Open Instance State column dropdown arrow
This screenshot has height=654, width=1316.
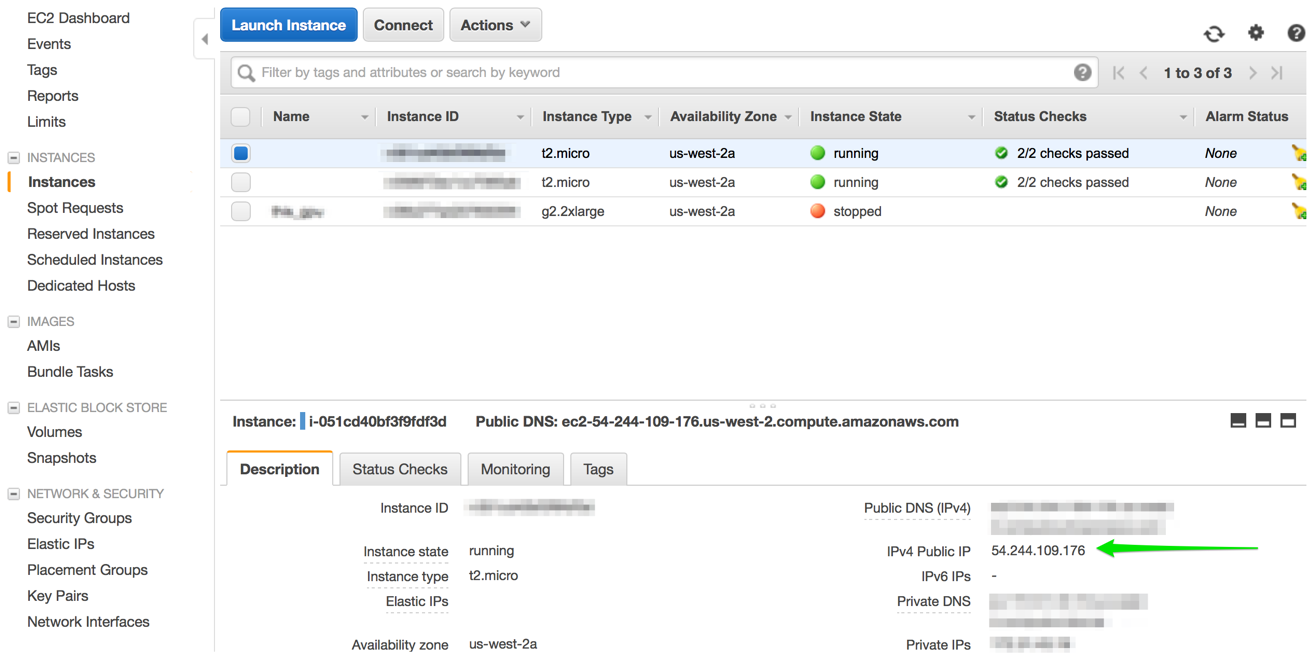point(971,118)
